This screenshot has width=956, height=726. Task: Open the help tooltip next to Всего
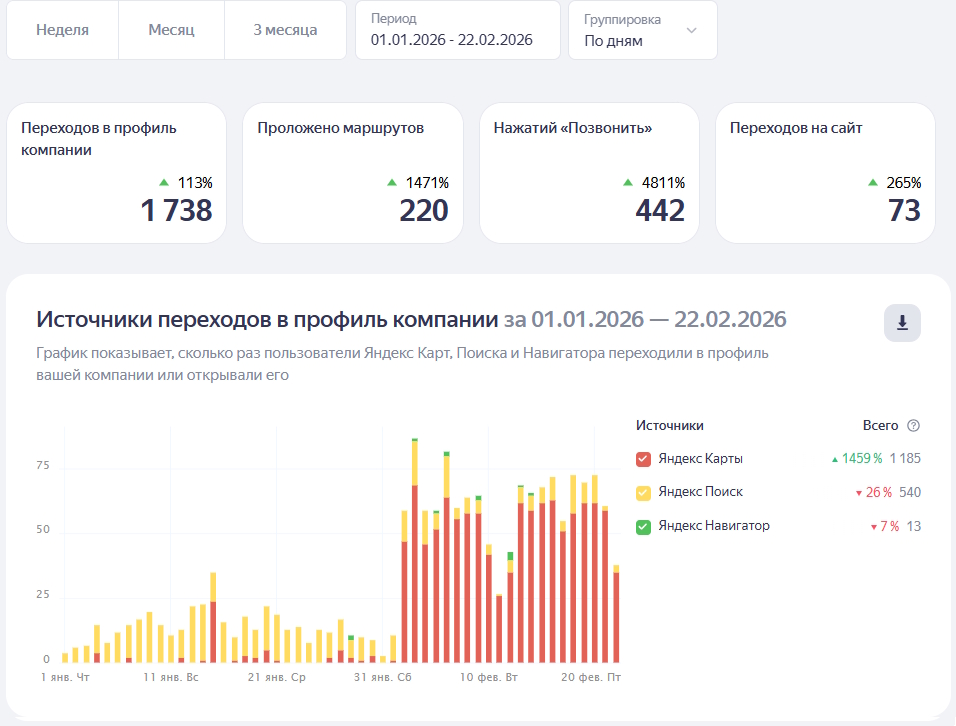tap(913, 425)
